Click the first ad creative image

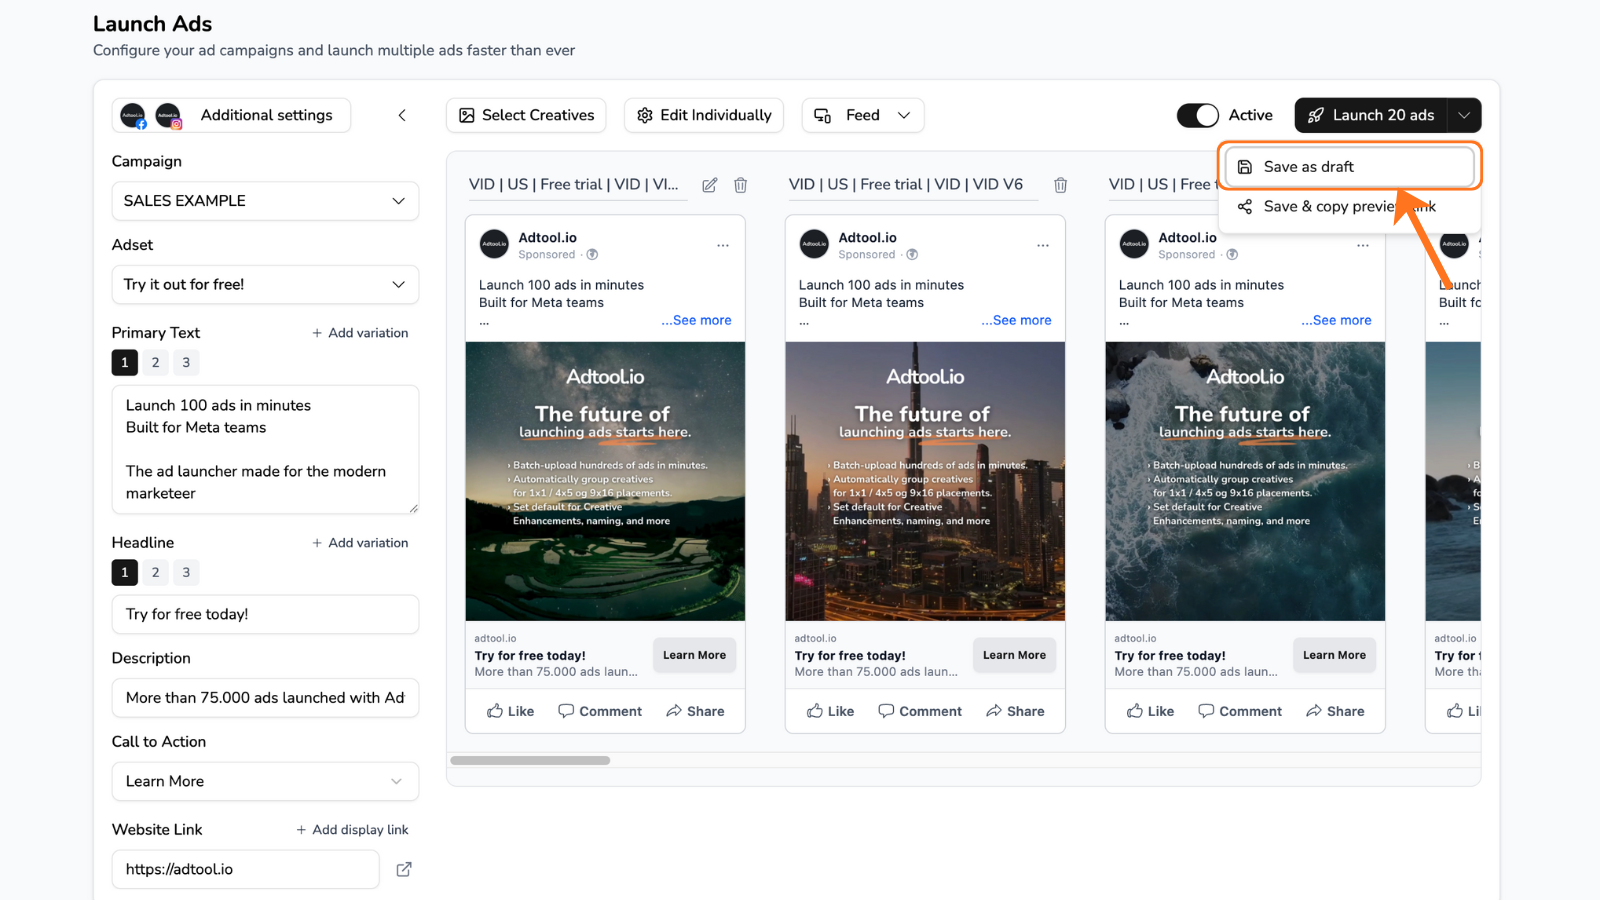(x=605, y=482)
